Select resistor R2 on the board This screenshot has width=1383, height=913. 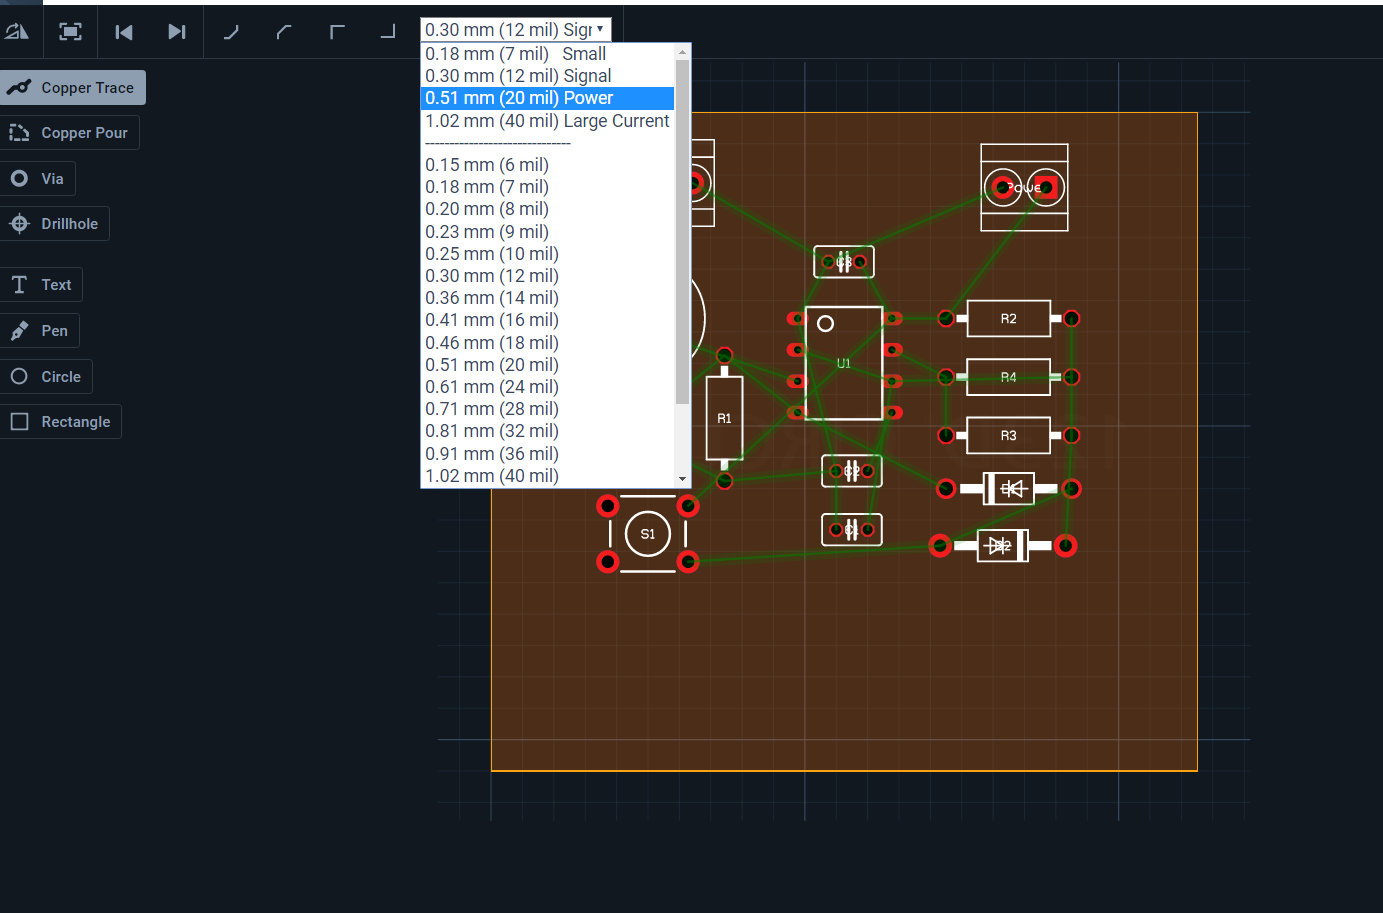pos(1009,319)
